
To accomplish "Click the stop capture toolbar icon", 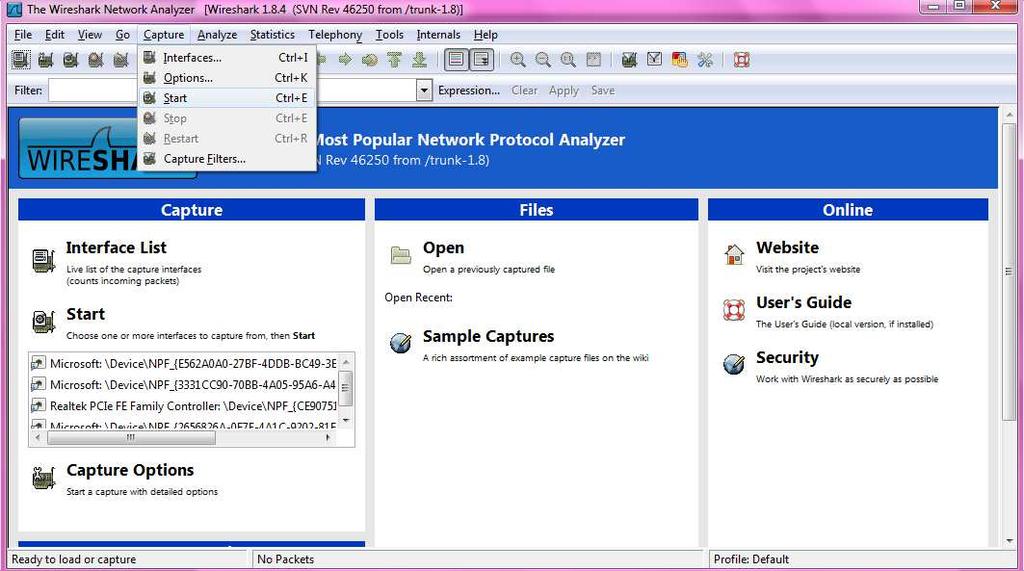I will coord(96,60).
